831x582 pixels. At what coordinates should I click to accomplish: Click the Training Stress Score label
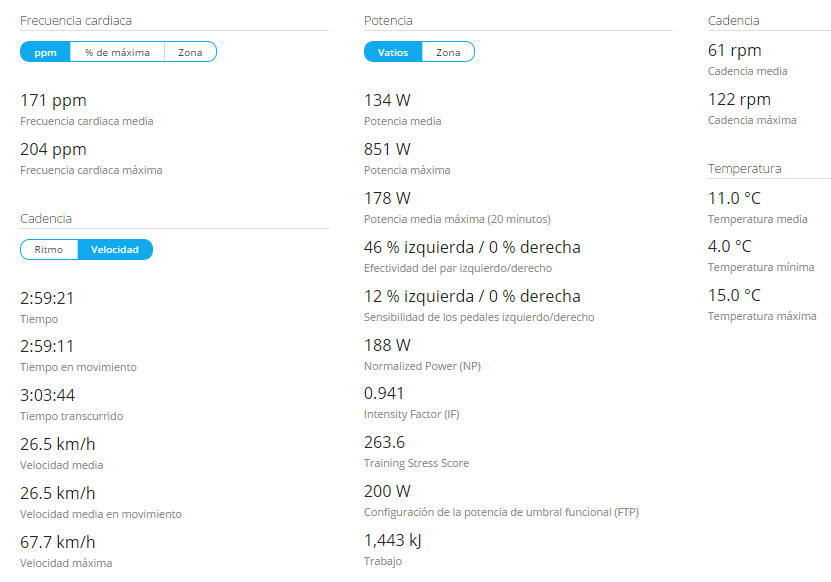click(x=416, y=463)
